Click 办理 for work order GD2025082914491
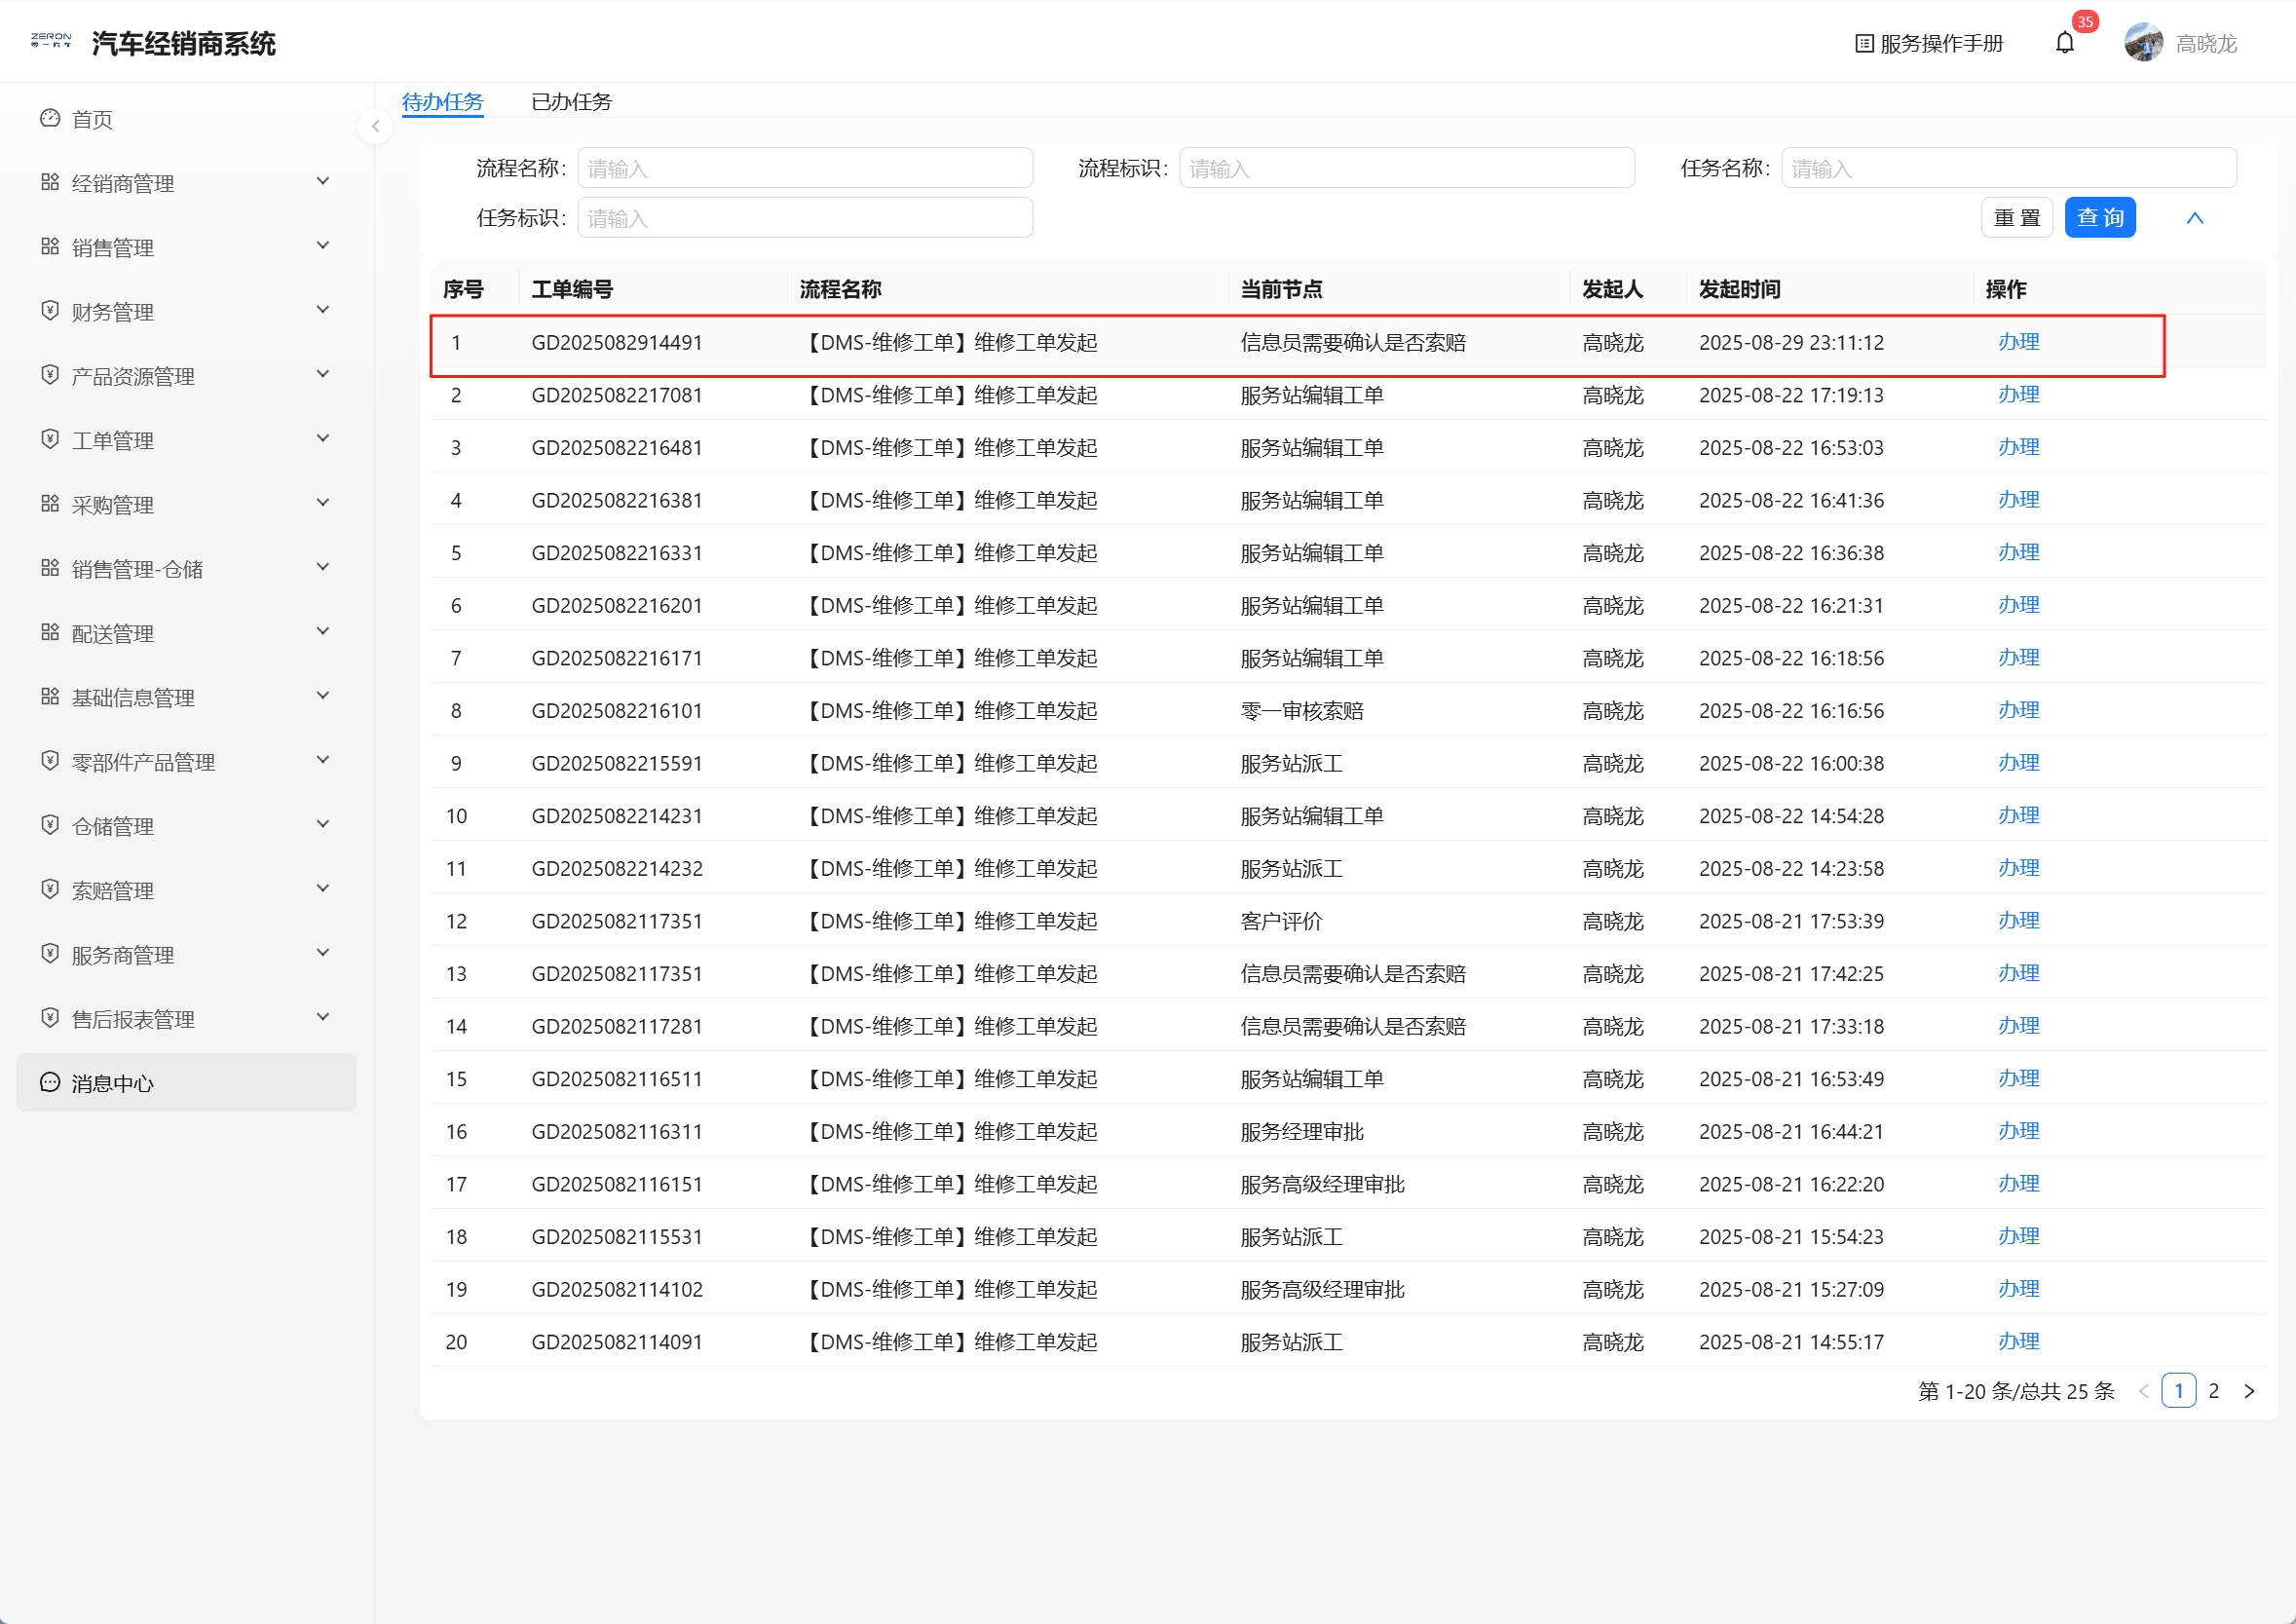 [x=2018, y=342]
